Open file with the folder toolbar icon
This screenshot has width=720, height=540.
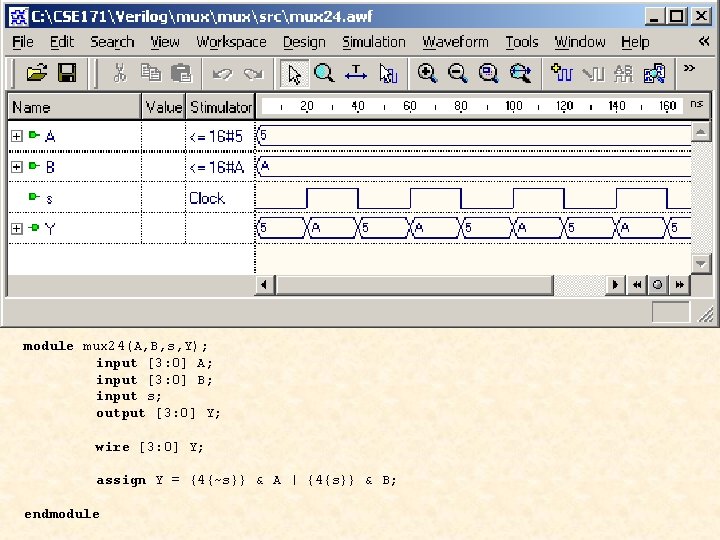(x=37, y=73)
